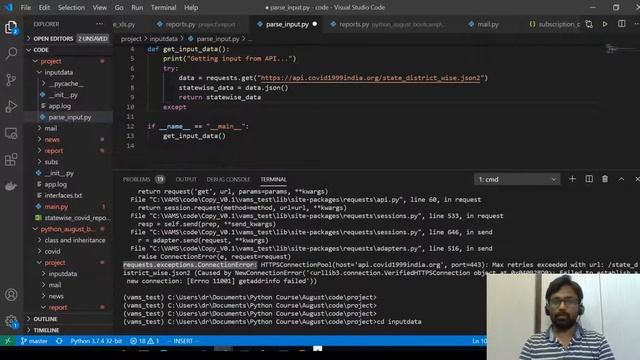Open the Help menu
The image size is (640, 360).
(191, 7)
